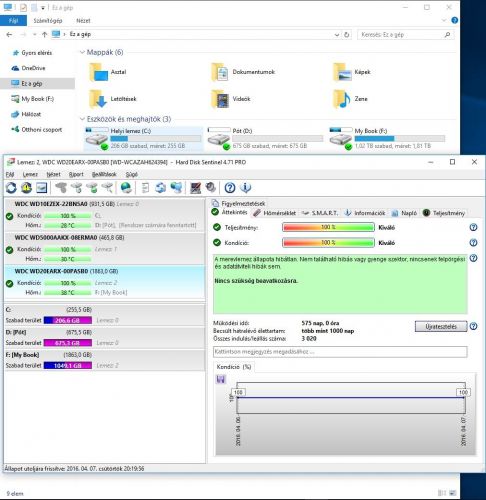Select disk WDC WD20EARX-00PASB0 in list
Screen dimensions: 486x500
(105, 282)
